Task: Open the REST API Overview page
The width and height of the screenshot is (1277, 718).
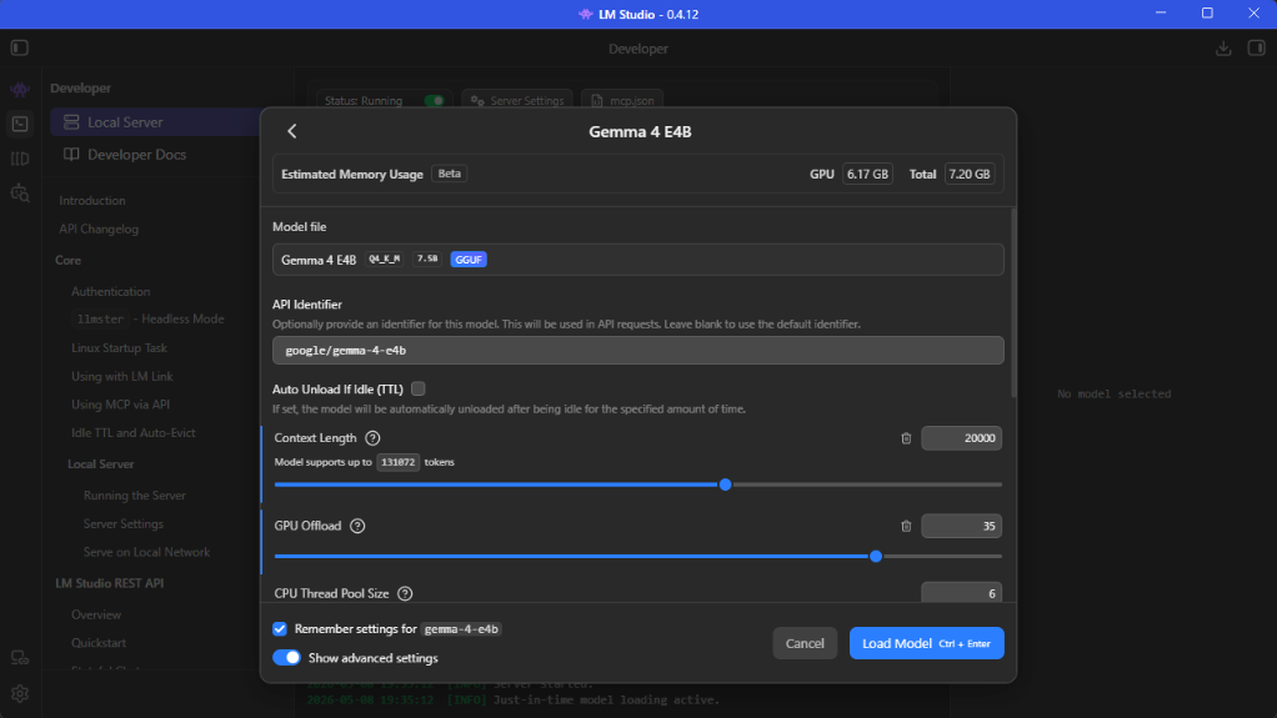Action: (96, 615)
